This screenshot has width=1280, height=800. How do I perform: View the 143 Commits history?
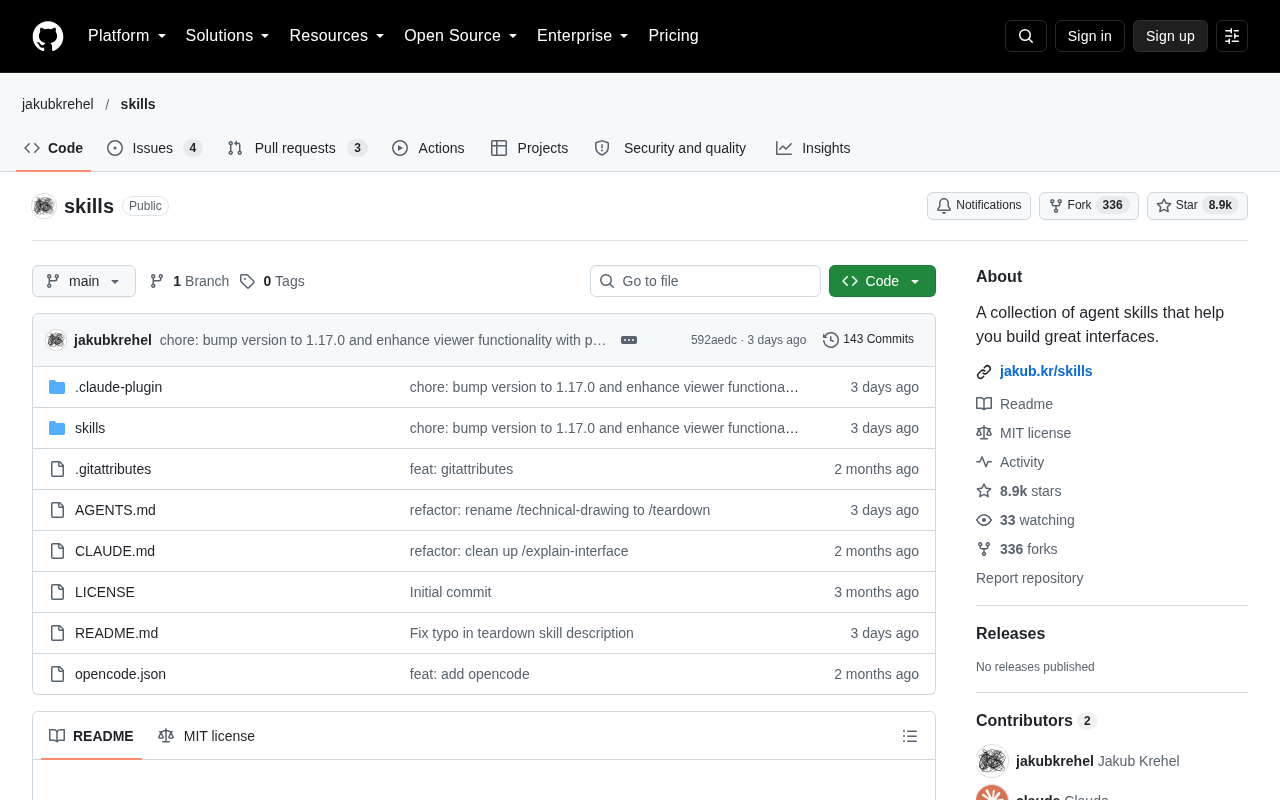tap(868, 340)
